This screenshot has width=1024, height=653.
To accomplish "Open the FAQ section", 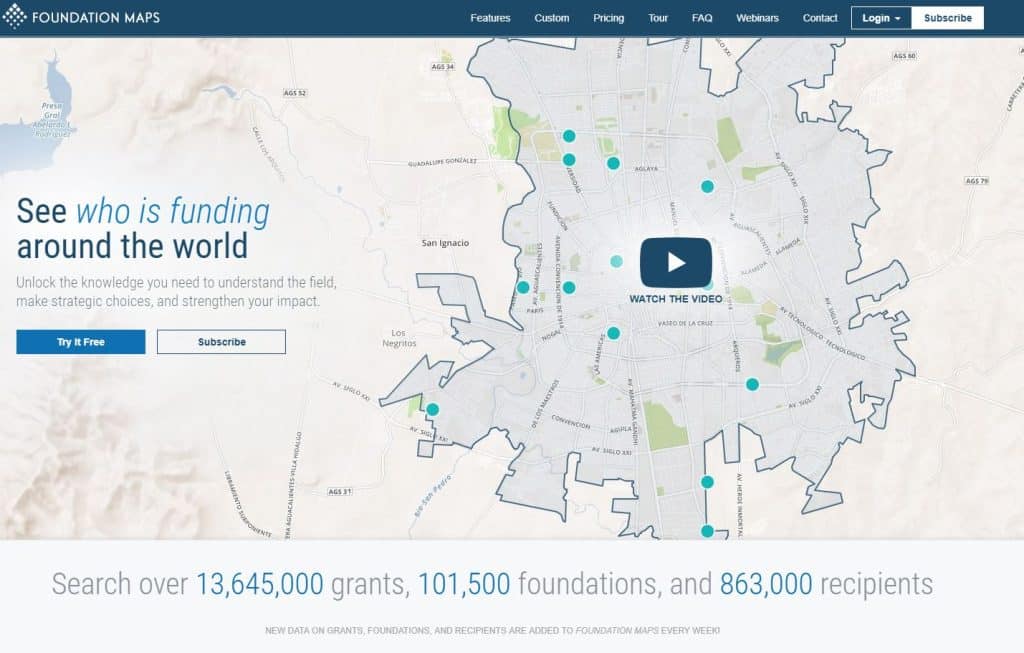I will [702, 17].
